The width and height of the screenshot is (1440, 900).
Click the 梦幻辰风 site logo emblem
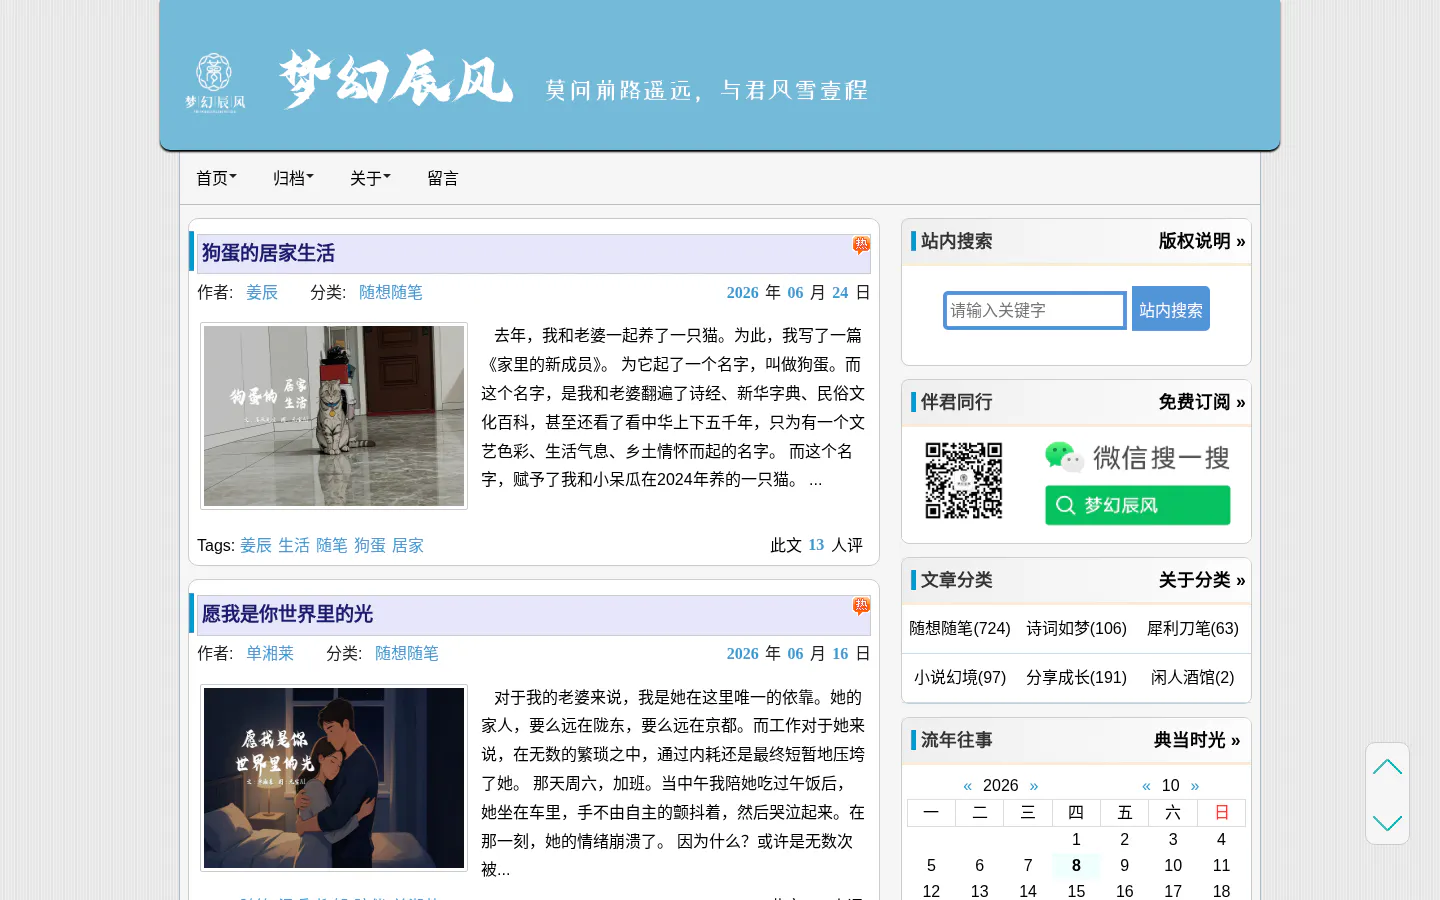click(x=215, y=82)
